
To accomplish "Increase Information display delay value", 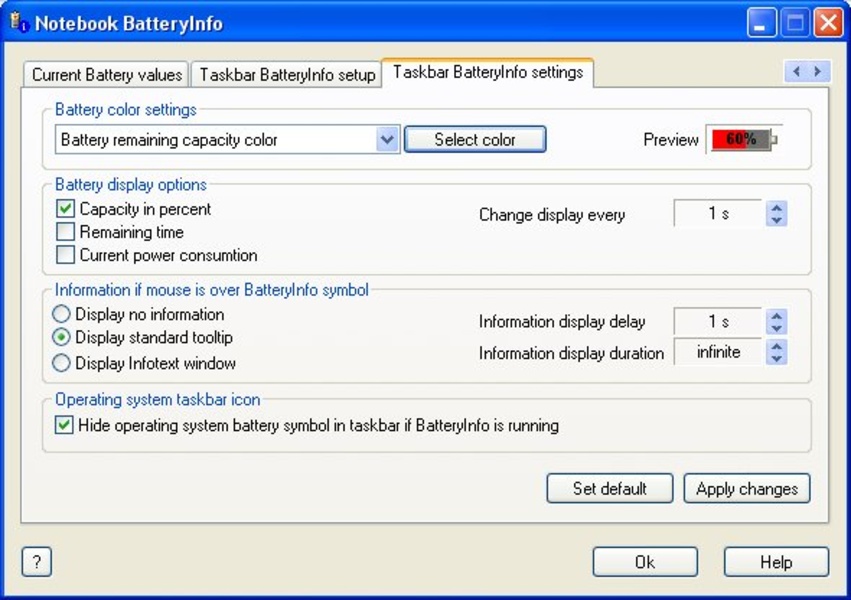I will tap(777, 316).
